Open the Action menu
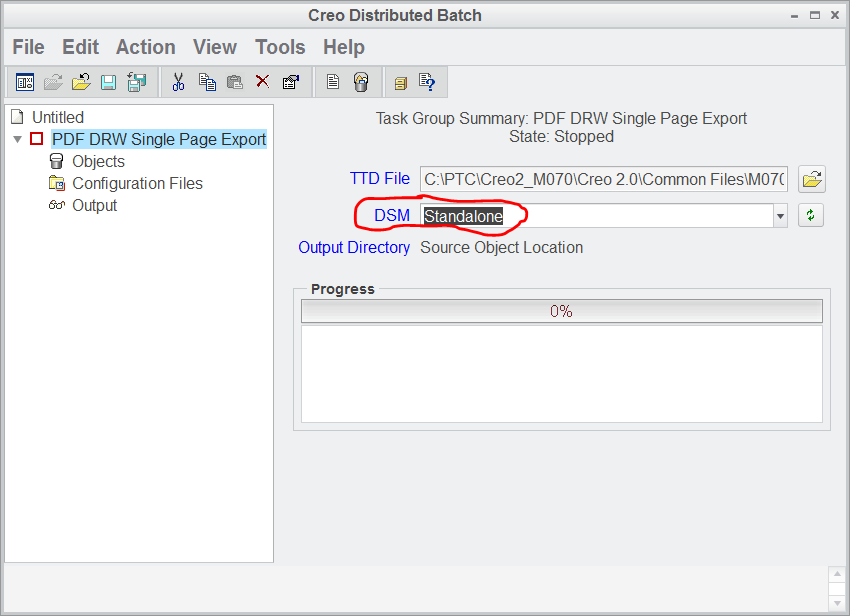The width and height of the screenshot is (850, 616). (145, 47)
